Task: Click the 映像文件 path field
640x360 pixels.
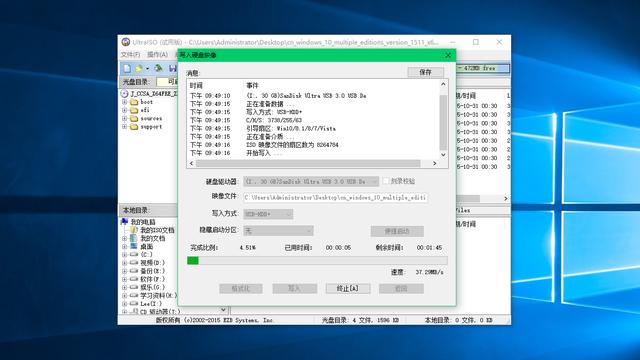Action: coord(336,198)
